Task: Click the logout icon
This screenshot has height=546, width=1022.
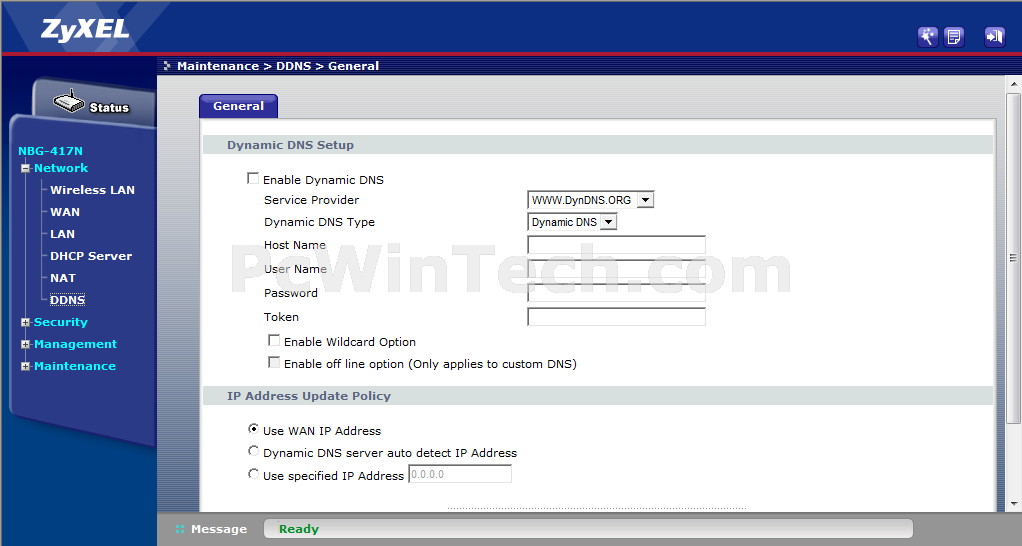Action: 995,36
